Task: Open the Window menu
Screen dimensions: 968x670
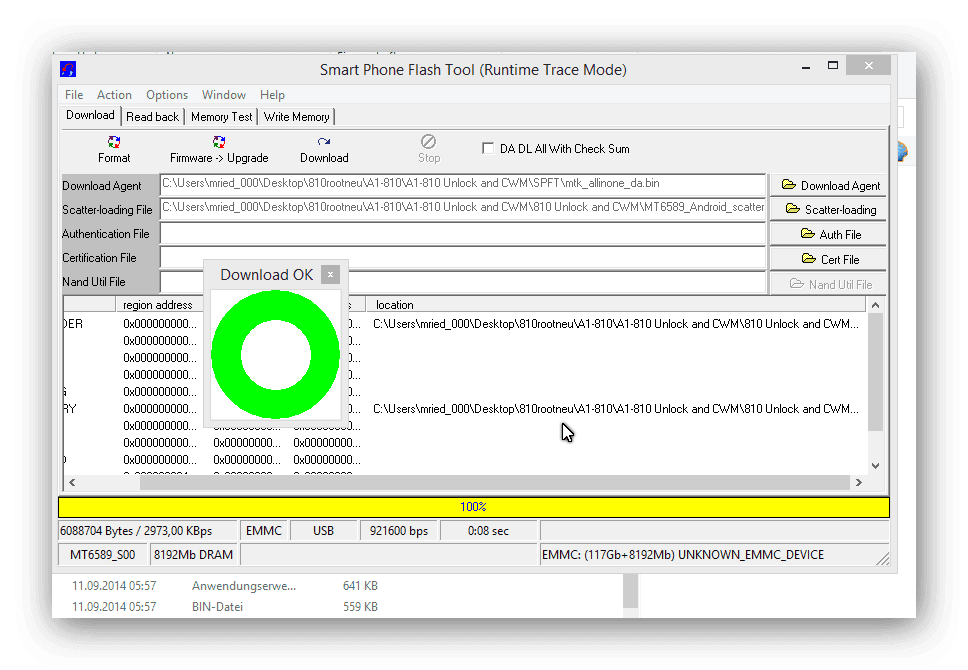Action: click(223, 94)
